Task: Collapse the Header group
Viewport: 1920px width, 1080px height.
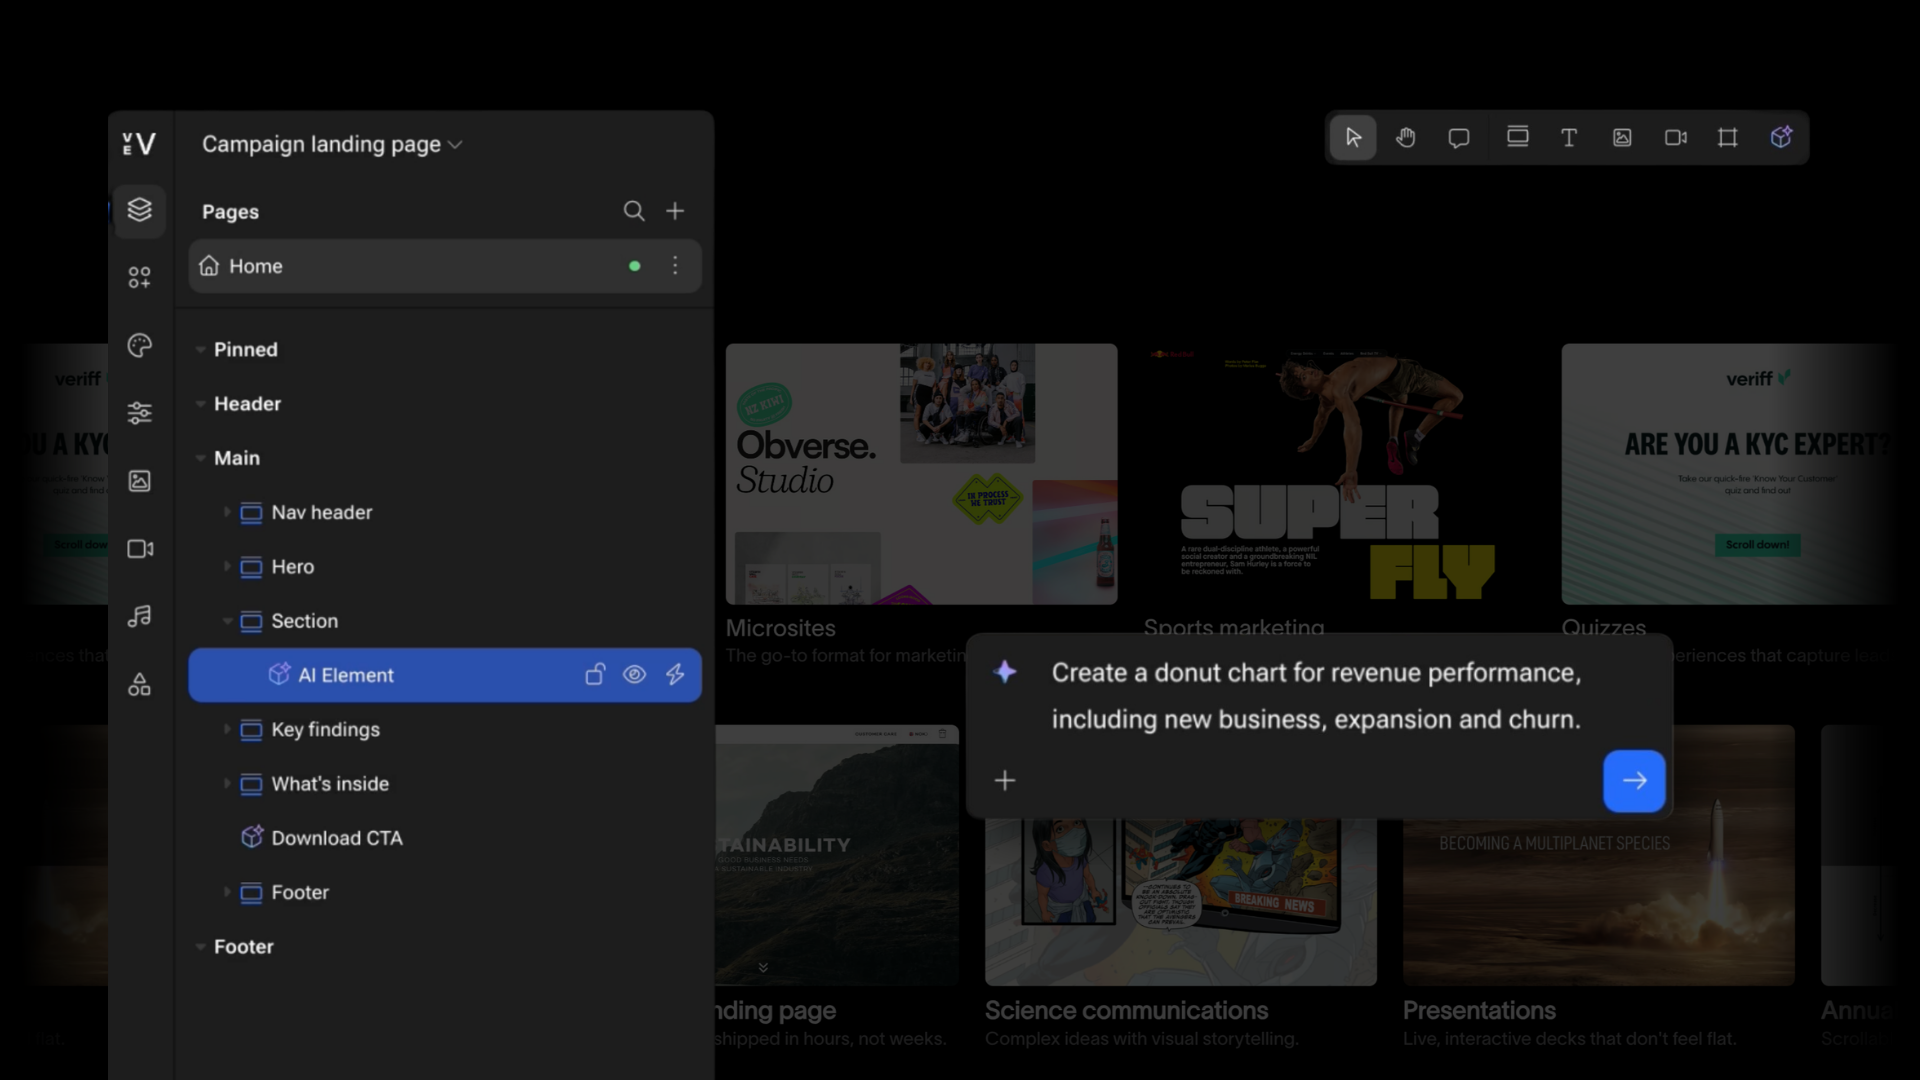Action: 200,404
